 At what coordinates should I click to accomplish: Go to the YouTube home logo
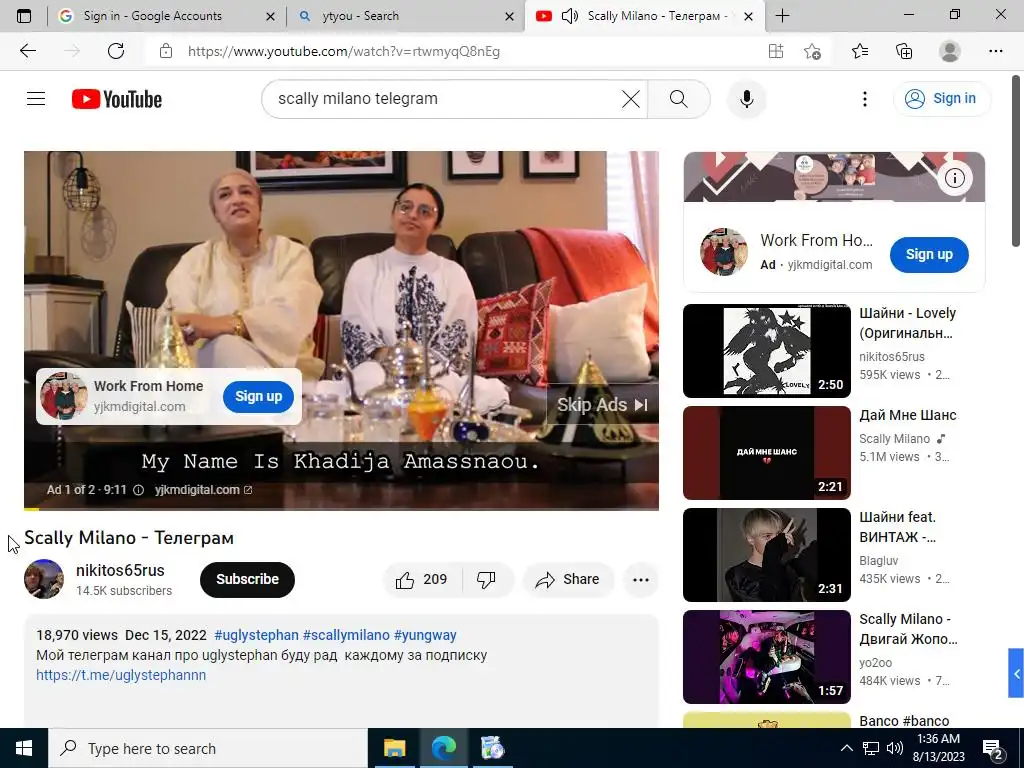click(117, 99)
